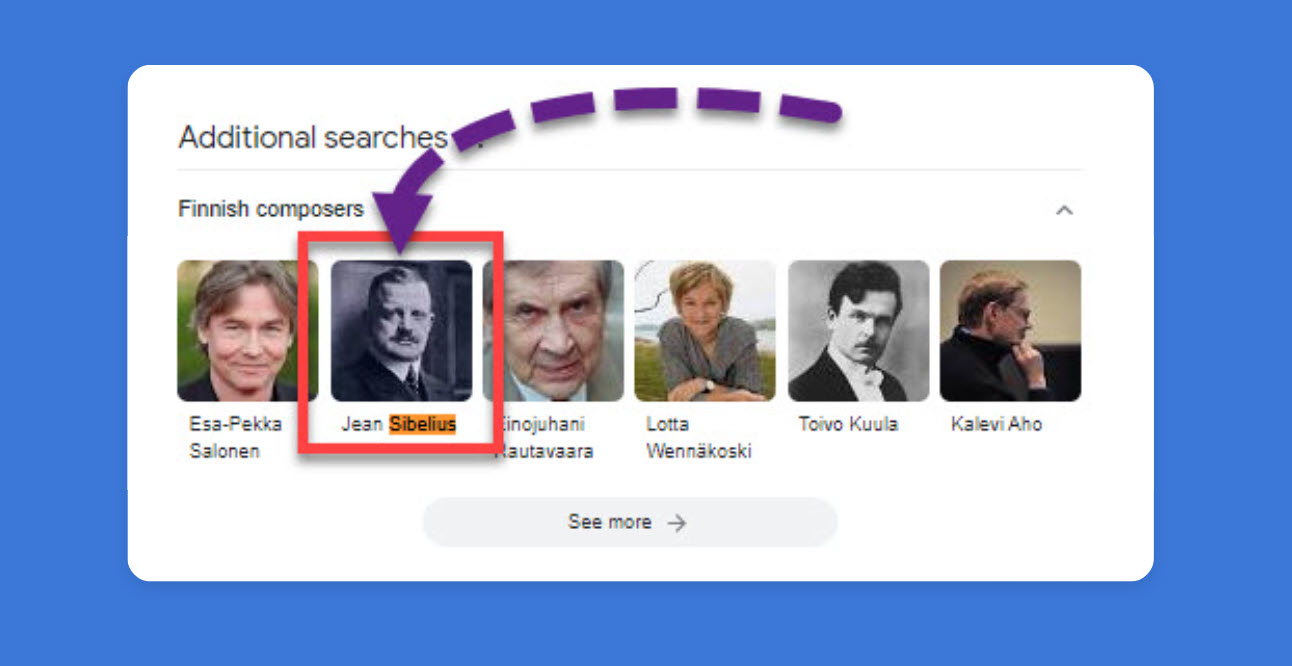Click the Finnish composers section heading

pos(270,209)
